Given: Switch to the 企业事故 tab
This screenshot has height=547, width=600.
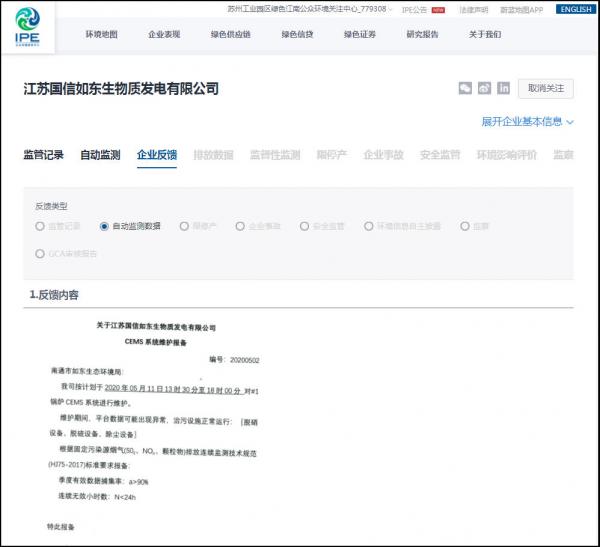Looking at the screenshot, I should pos(383,155).
